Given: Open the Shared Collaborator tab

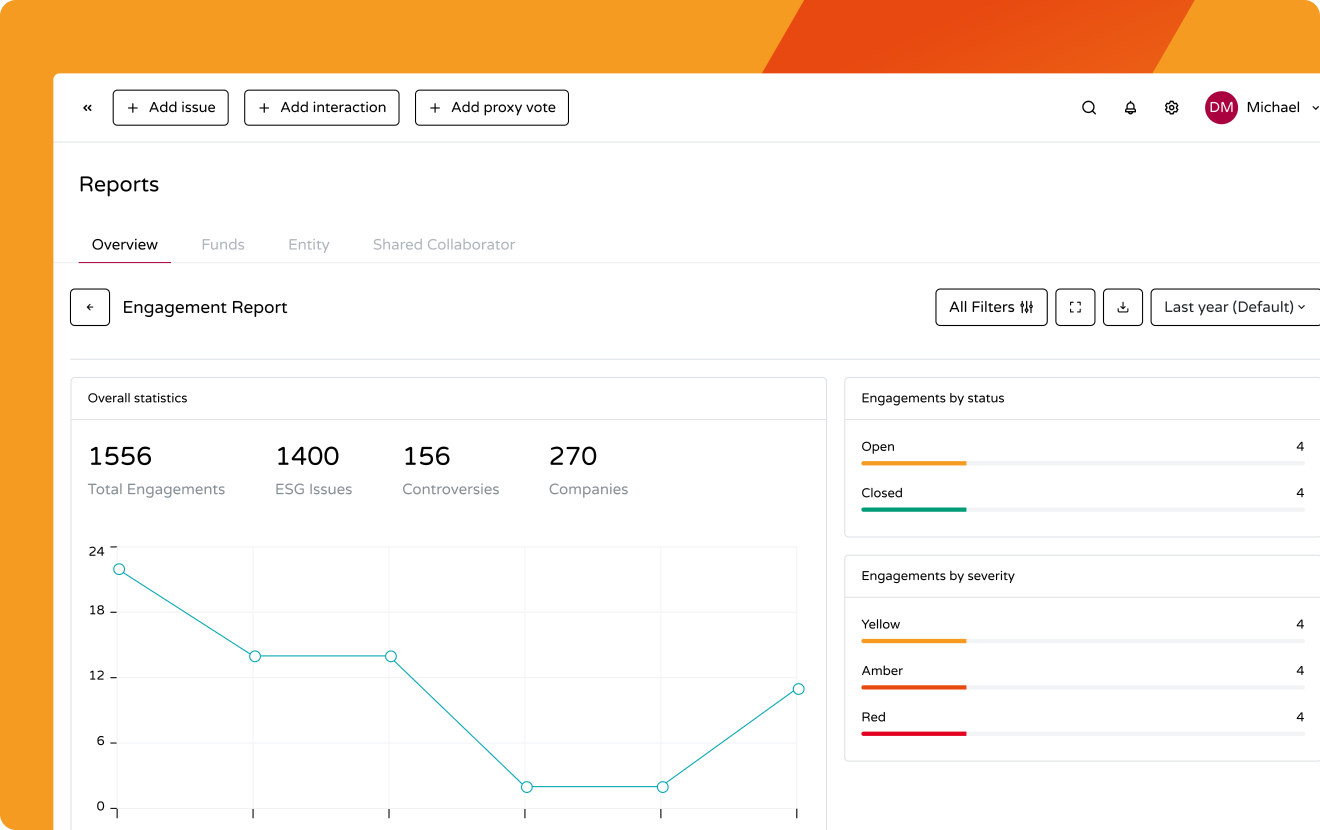Looking at the screenshot, I should (444, 245).
